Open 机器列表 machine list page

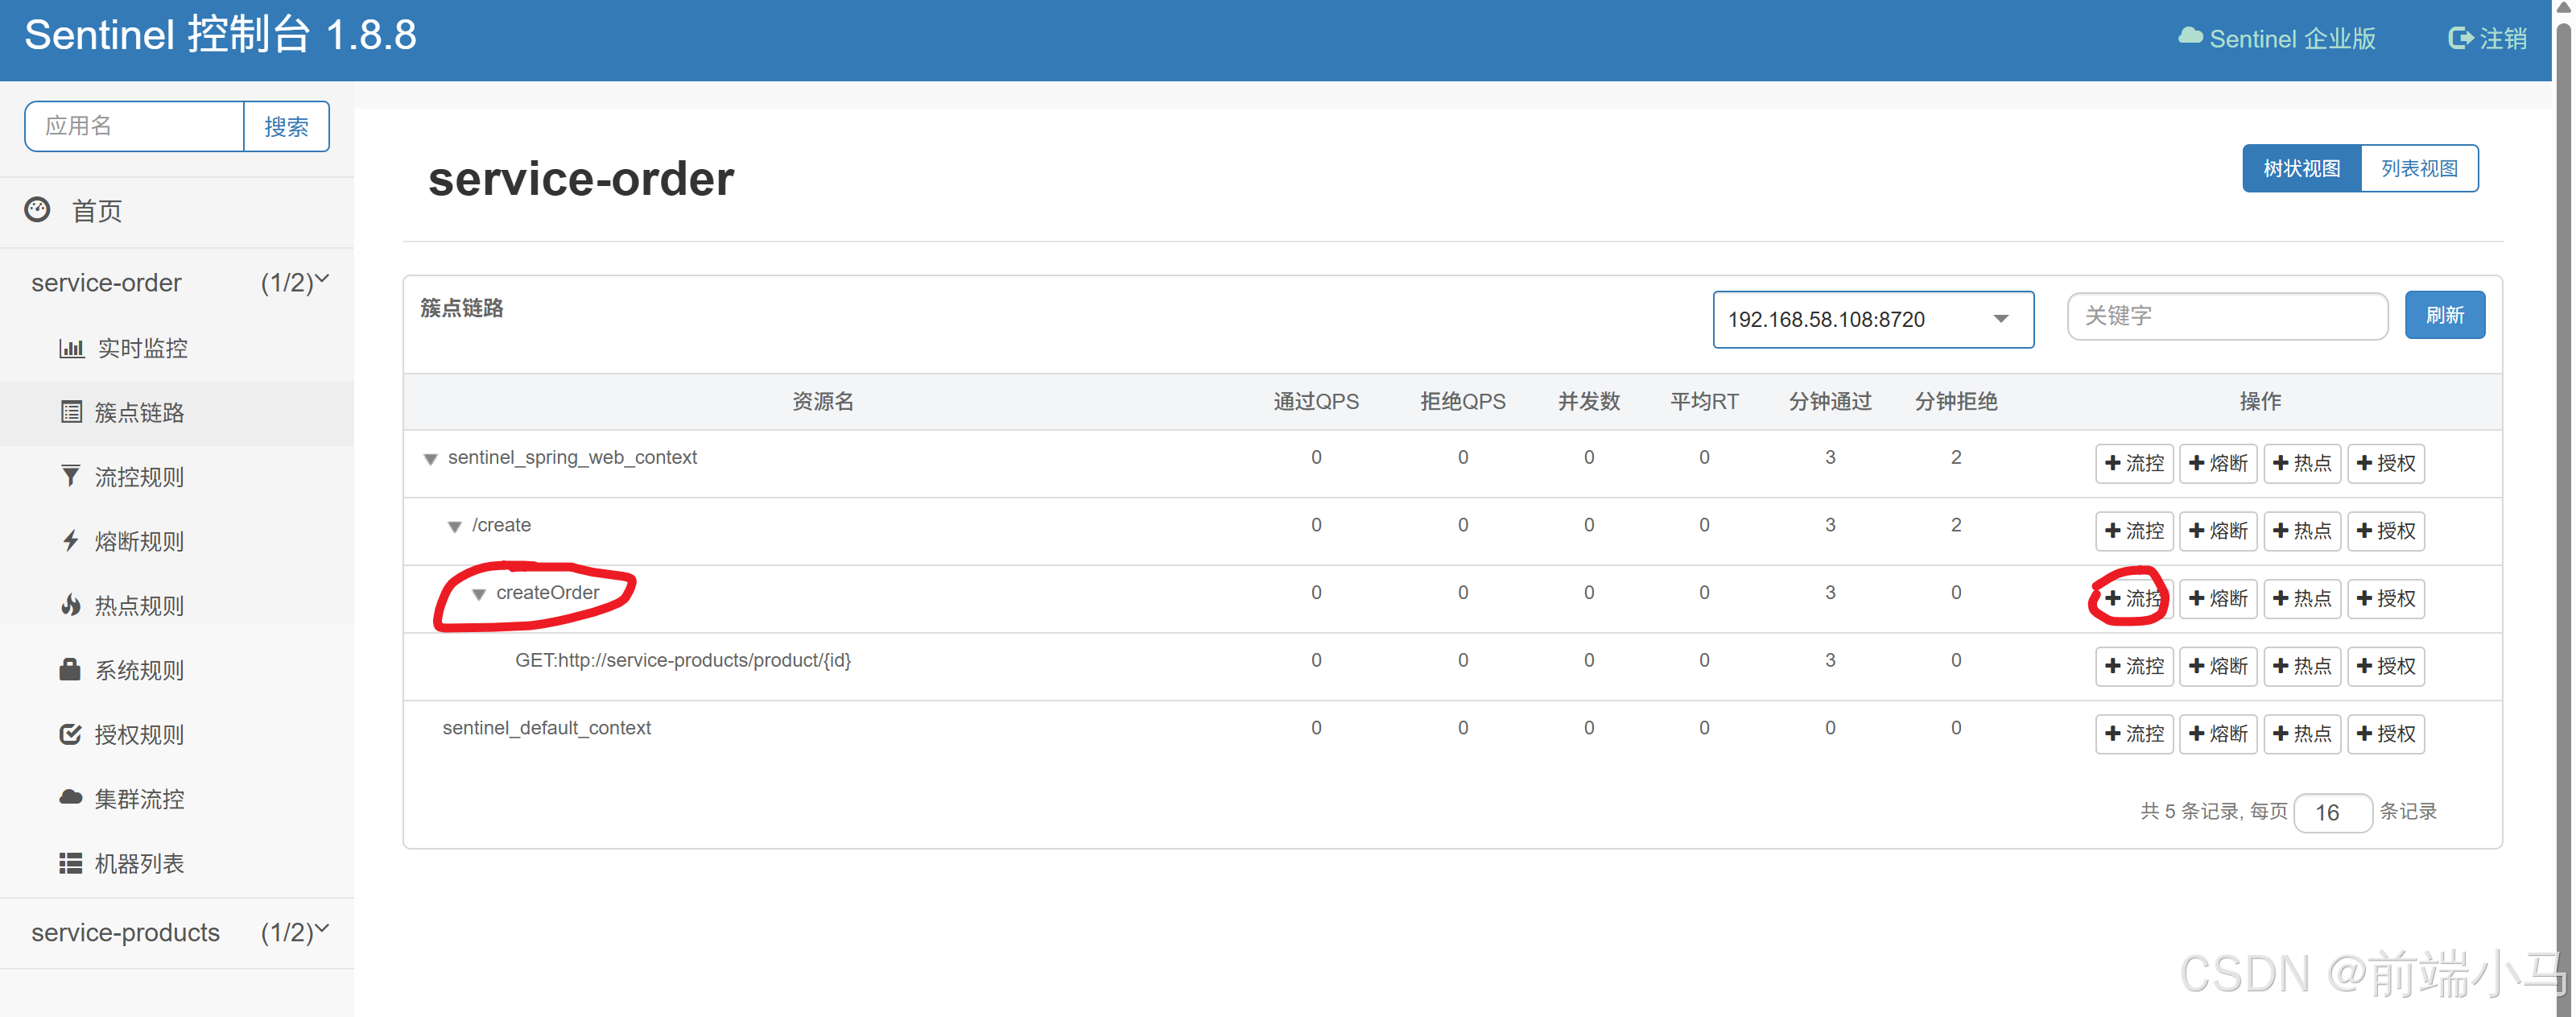139,864
